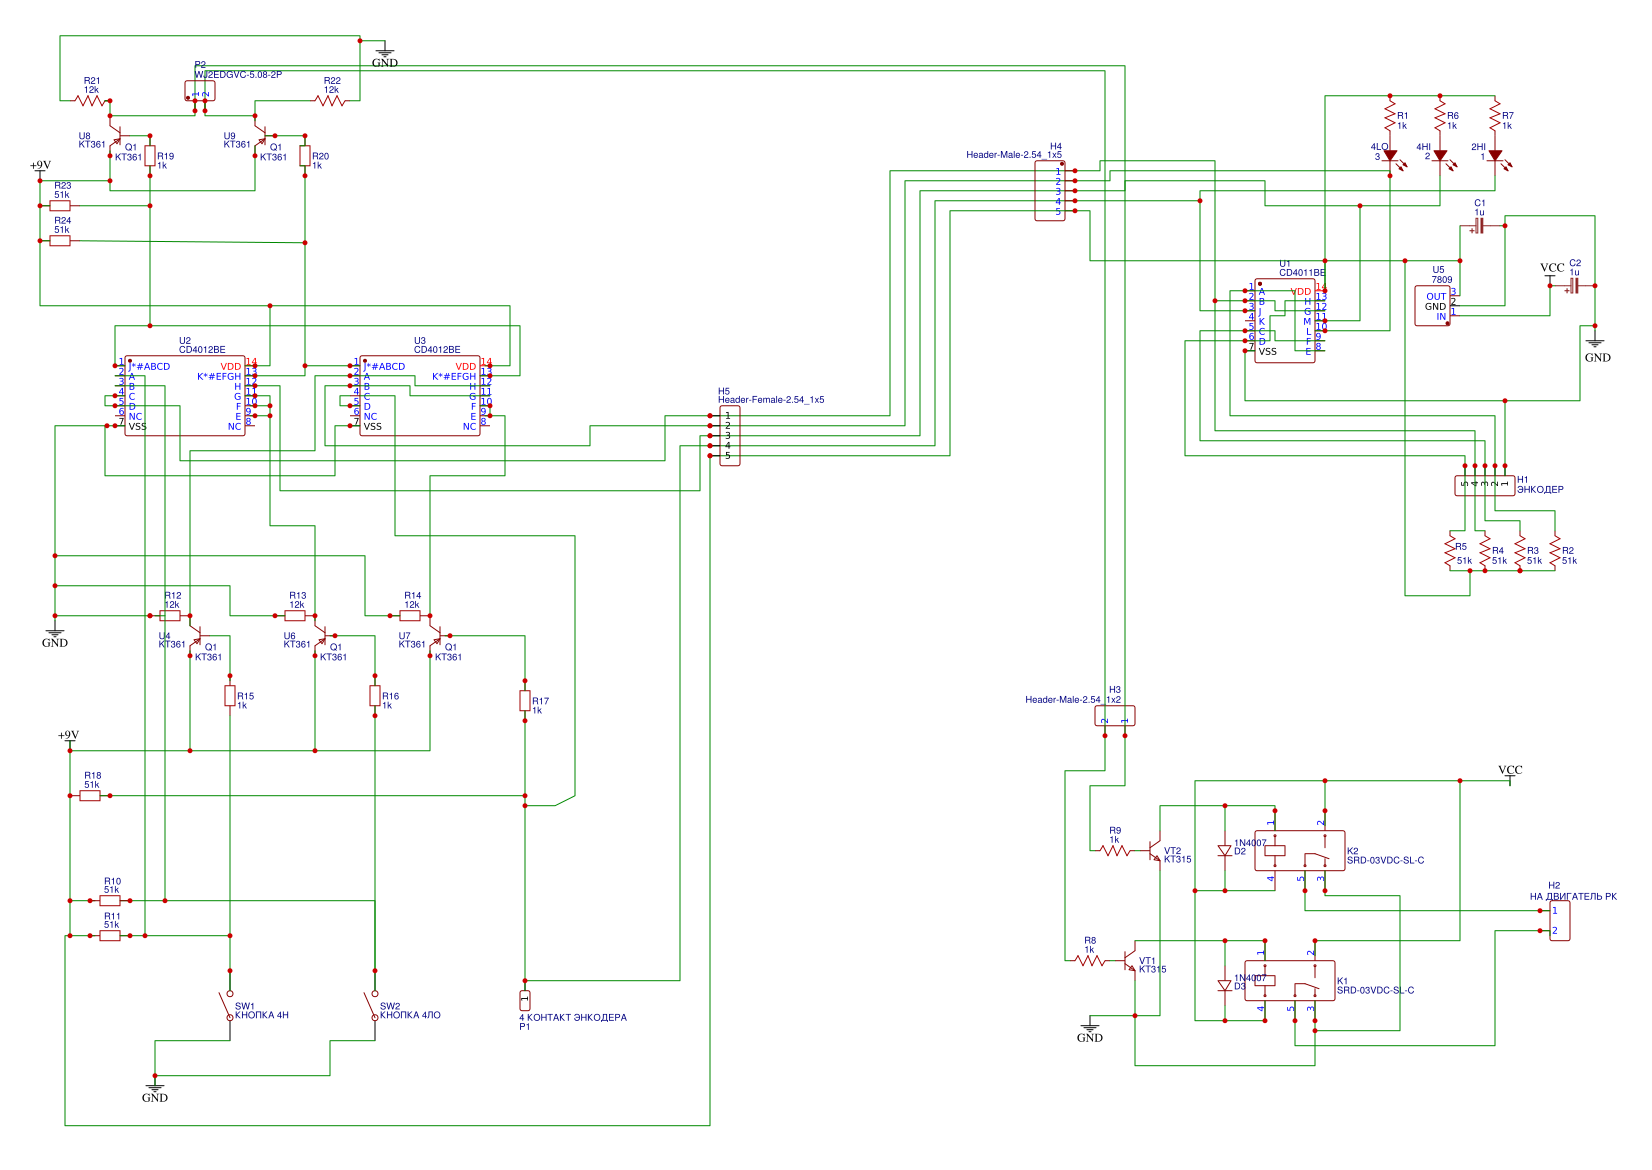The width and height of the screenshot is (1652, 1170).
Task: Select the H2 motor output connector
Action: pos(1560,921)
